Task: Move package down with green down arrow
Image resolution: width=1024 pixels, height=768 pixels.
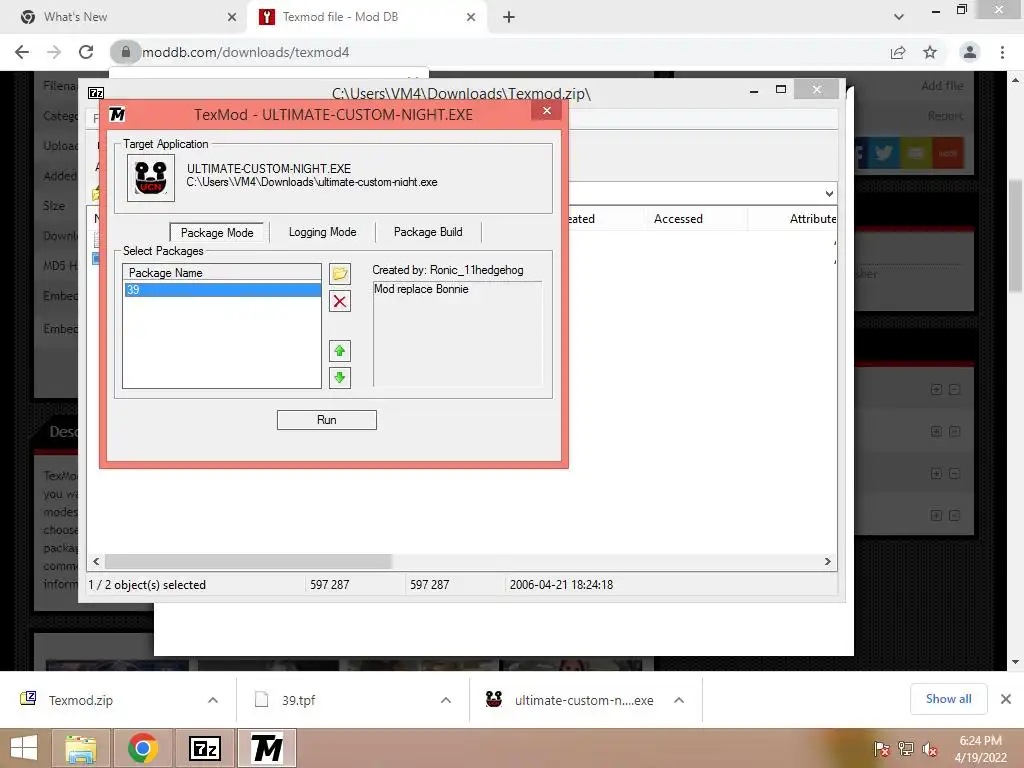Action: [340, 377]
